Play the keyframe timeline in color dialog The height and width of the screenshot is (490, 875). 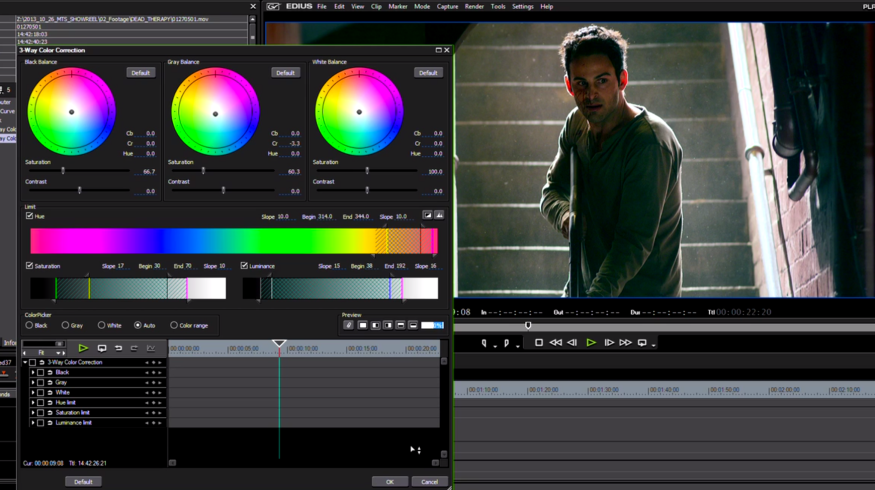(83, 348)
